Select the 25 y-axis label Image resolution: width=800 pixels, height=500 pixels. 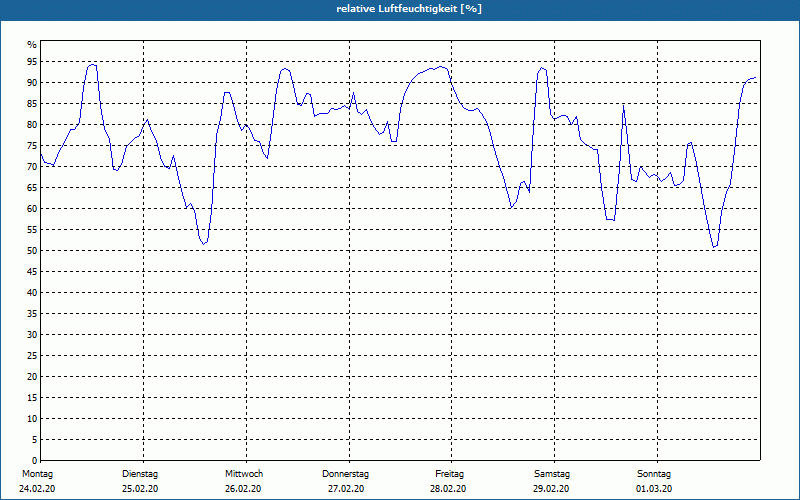[x=32, y=356]
